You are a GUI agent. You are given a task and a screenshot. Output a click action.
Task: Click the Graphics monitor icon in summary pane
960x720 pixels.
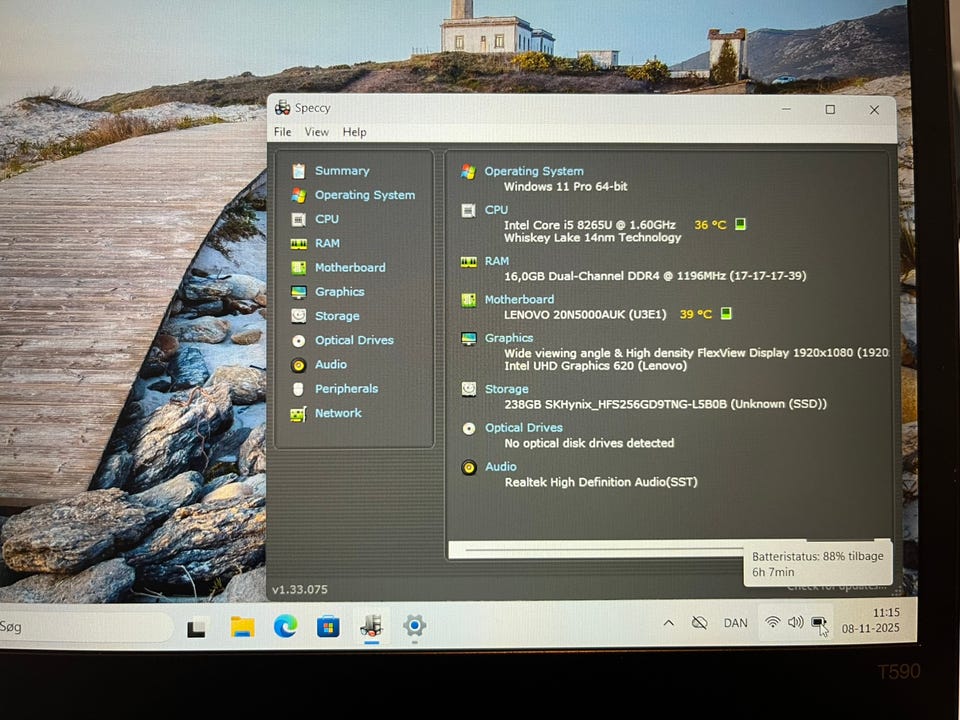[x=469, y=339]
